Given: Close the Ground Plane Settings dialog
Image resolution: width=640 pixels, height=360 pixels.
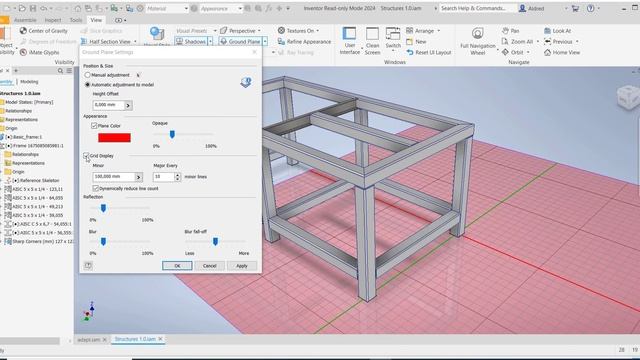Looking at the screenshot, I should pos(255,52).
